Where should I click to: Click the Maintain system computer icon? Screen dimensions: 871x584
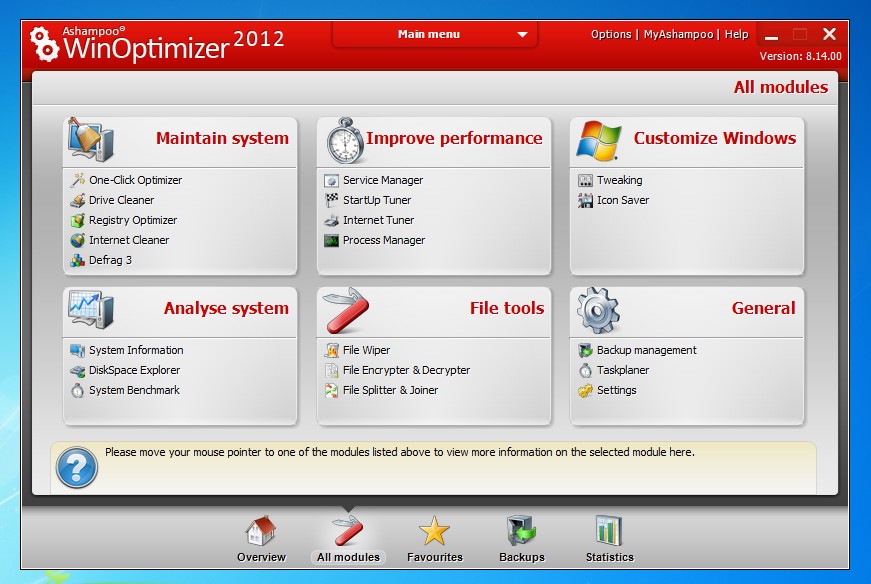coord(91,139)
